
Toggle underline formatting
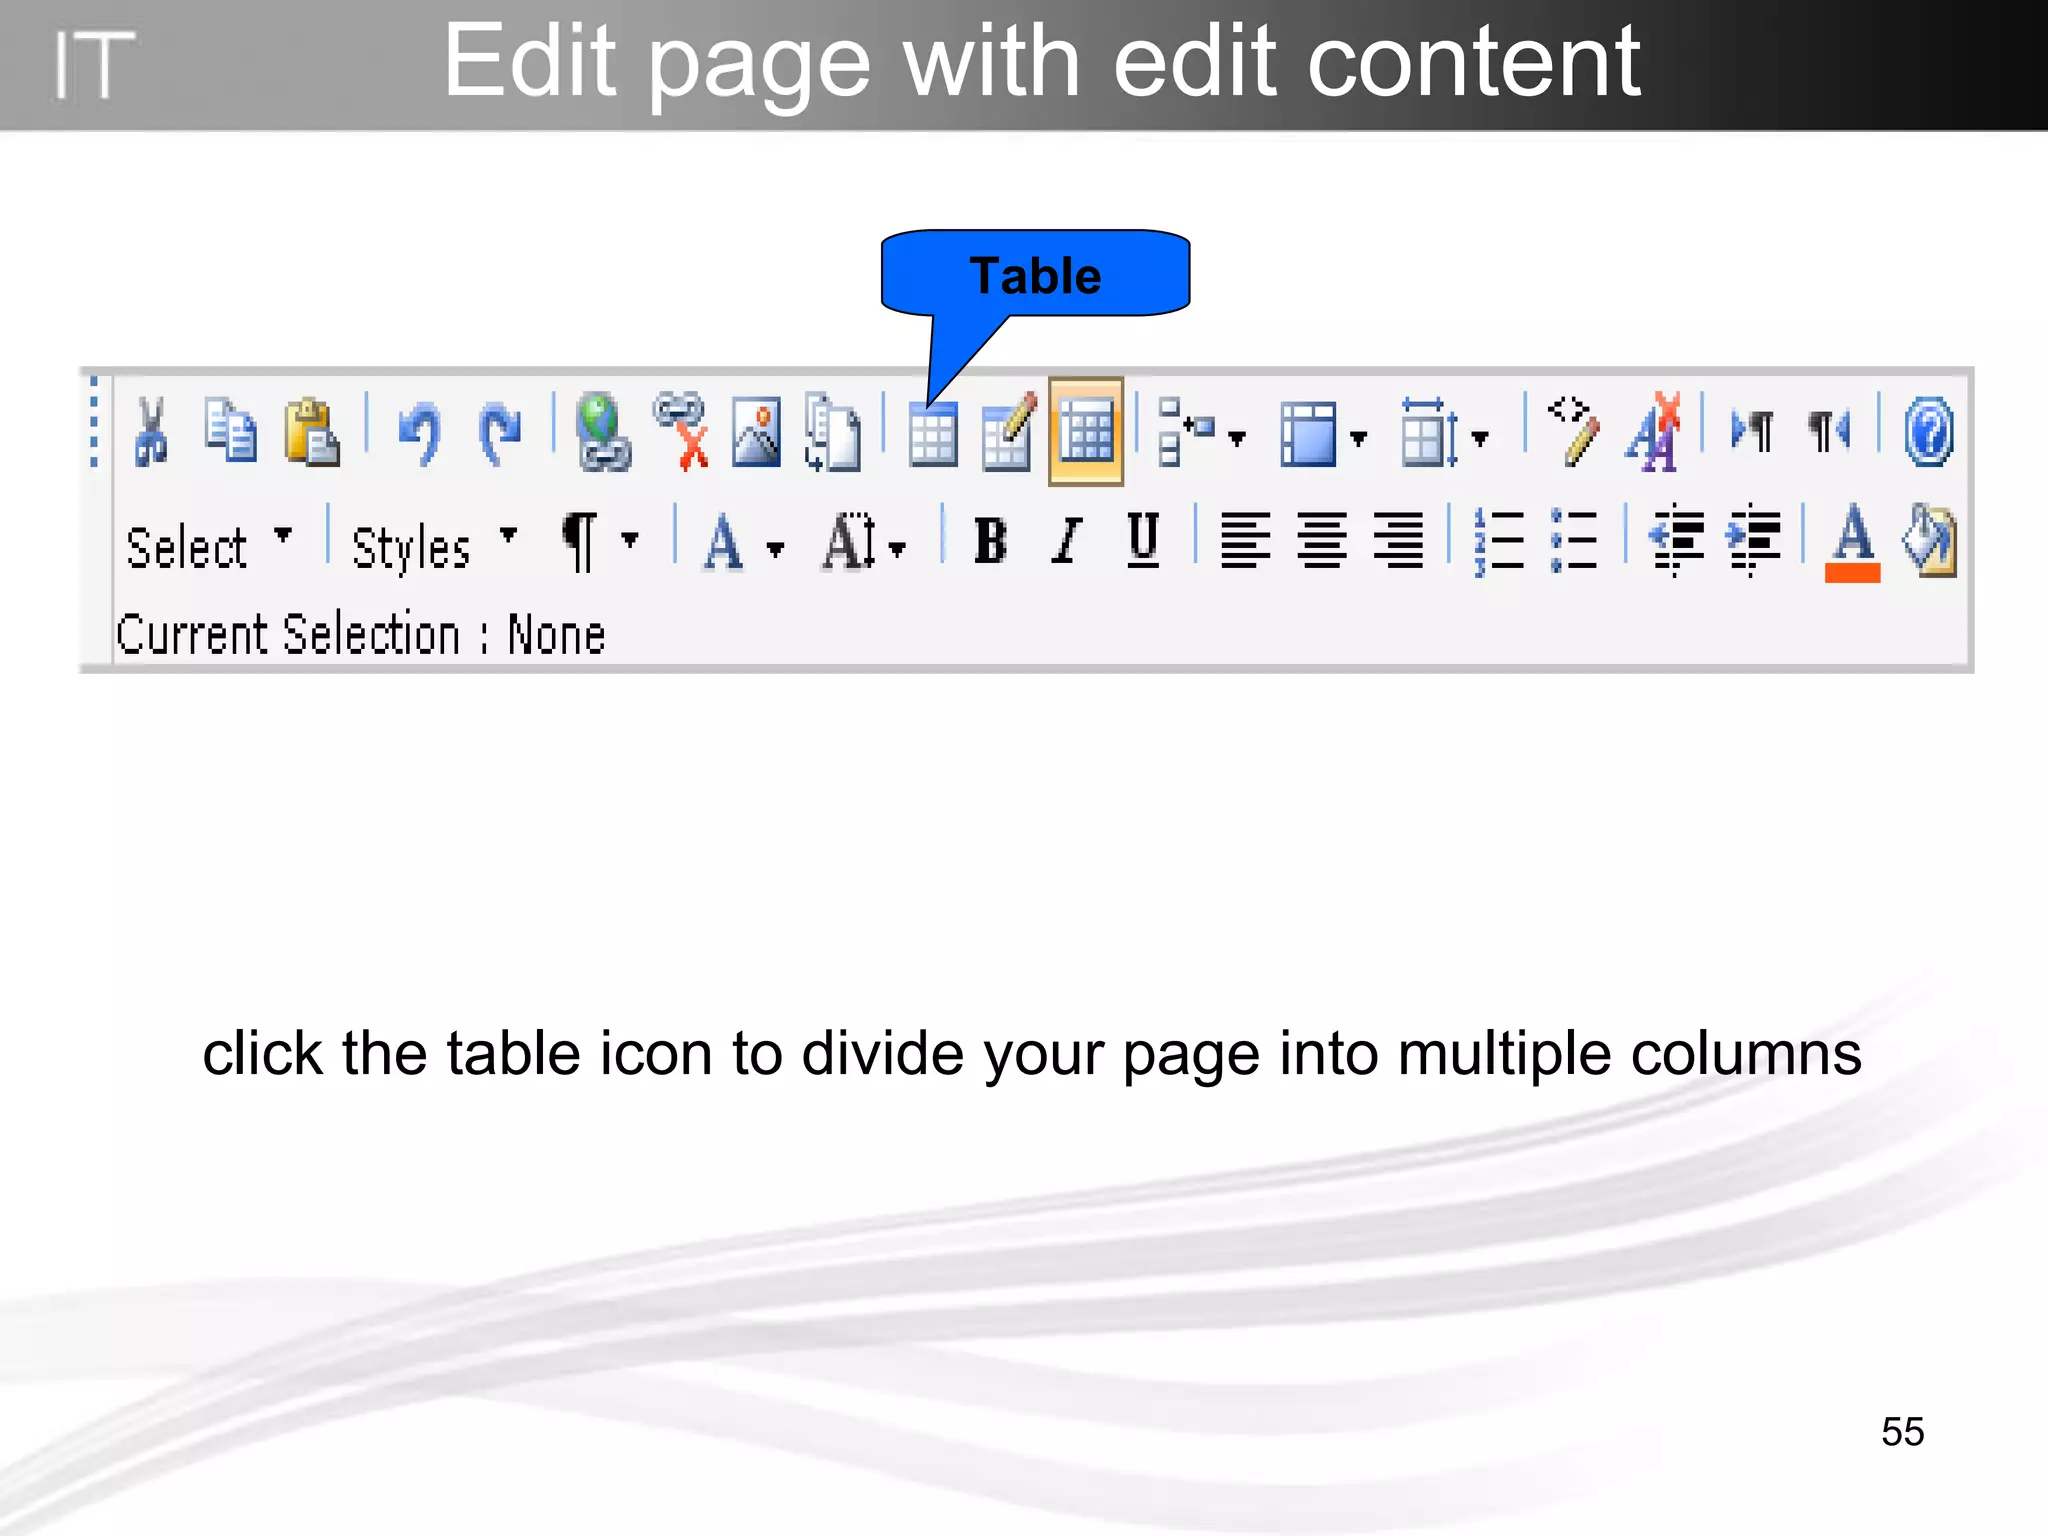pos(1143,541)
